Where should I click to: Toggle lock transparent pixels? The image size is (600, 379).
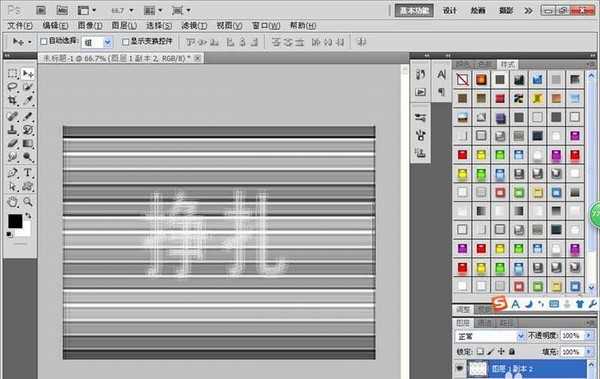click(x=480, y=351)
